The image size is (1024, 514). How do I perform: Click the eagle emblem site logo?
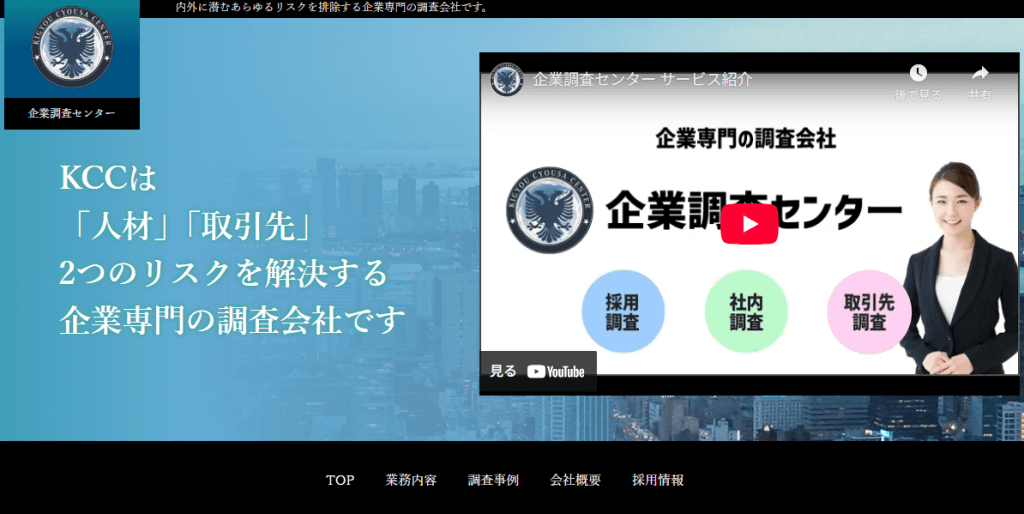[x=71, y=50]
